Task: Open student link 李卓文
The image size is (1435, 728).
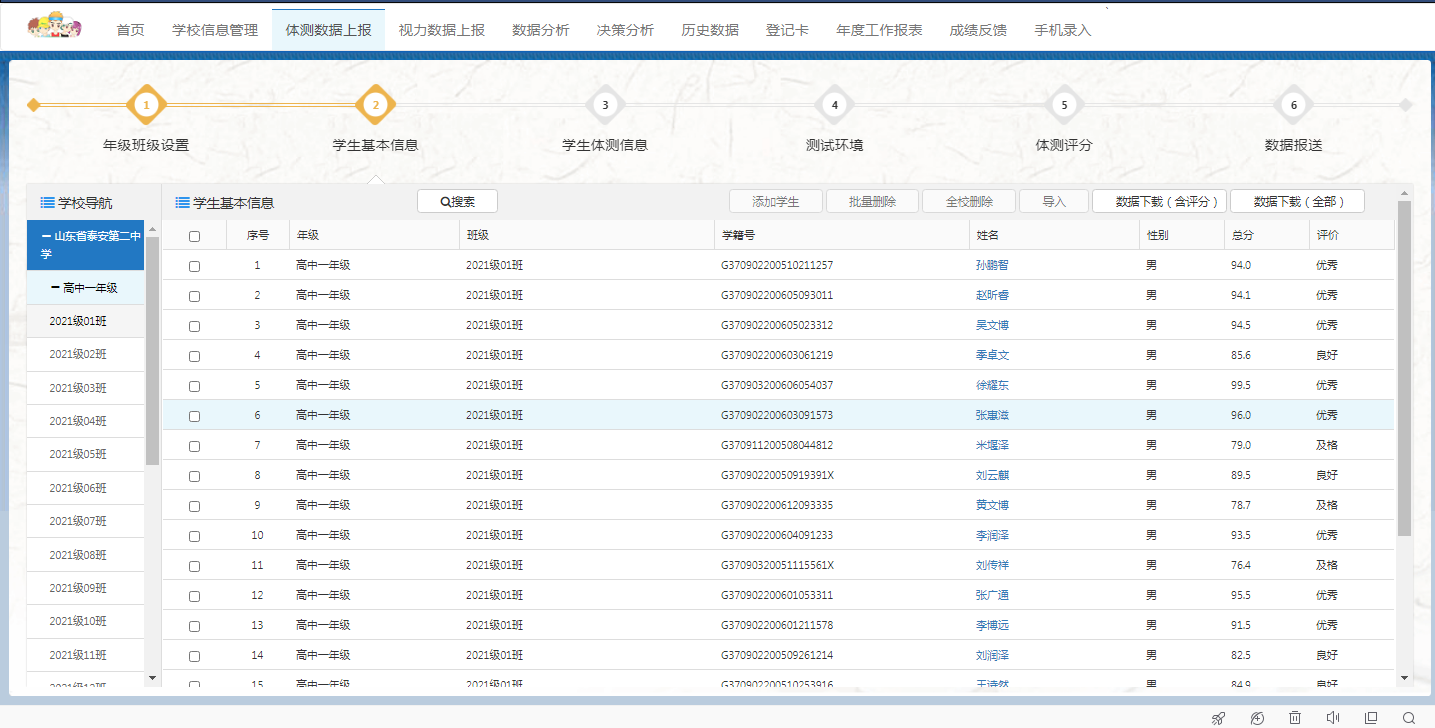Action: pyautogui.click(x=993, y=355)
